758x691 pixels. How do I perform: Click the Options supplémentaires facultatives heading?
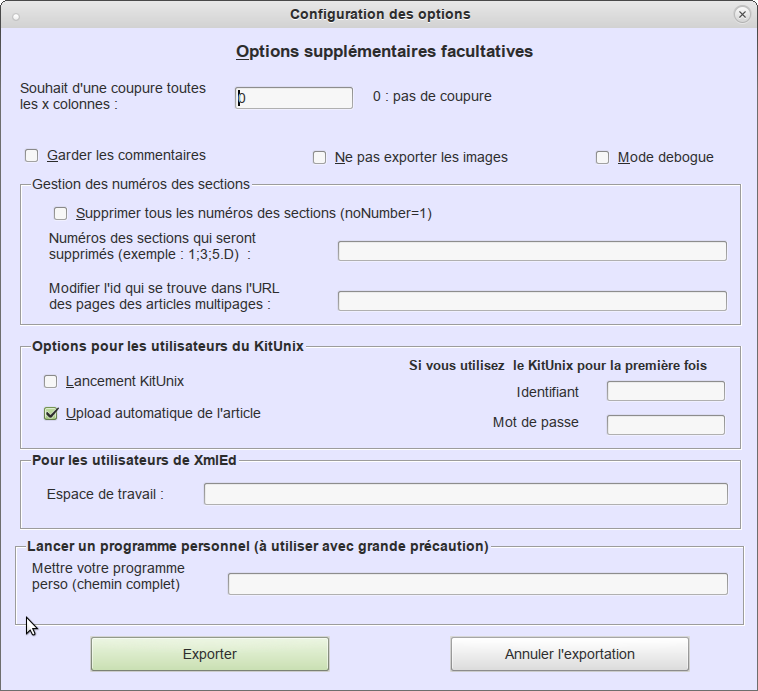[384, 51]
